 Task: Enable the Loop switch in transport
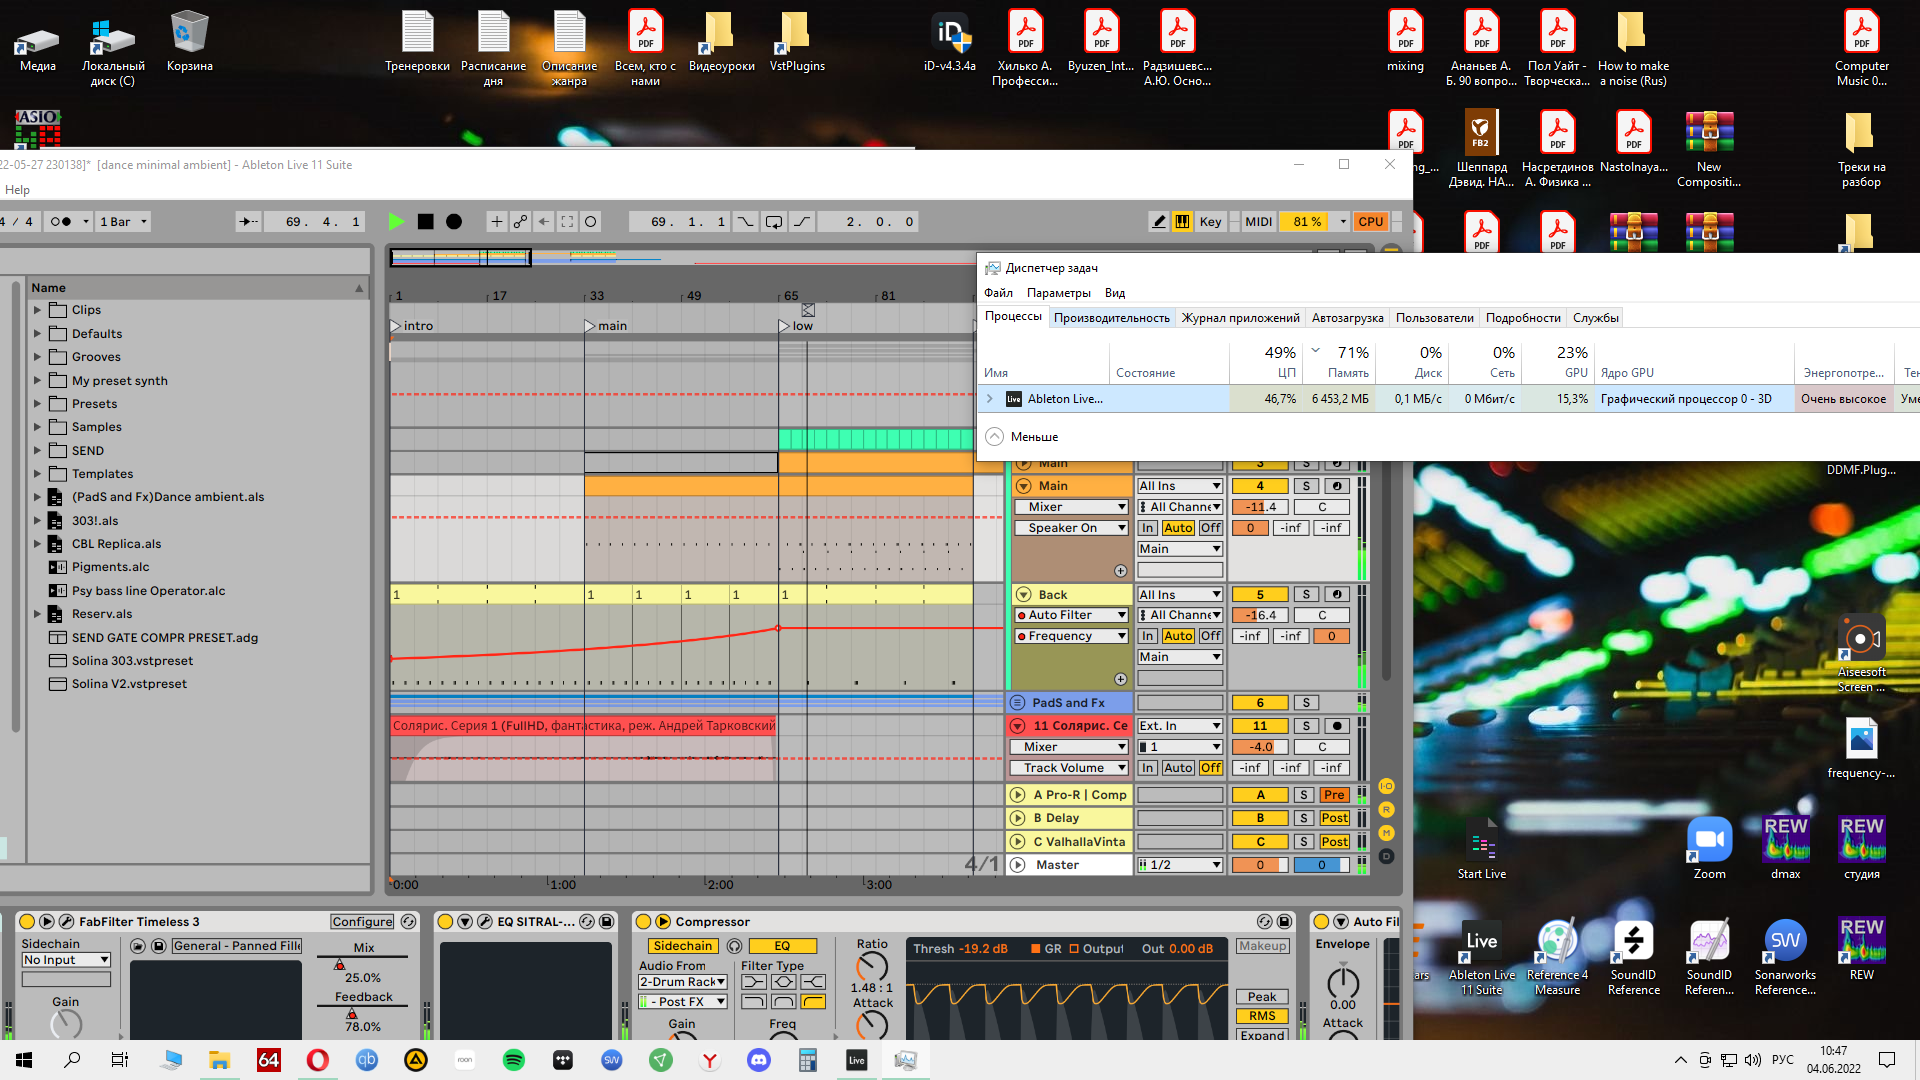coord(774,222)
